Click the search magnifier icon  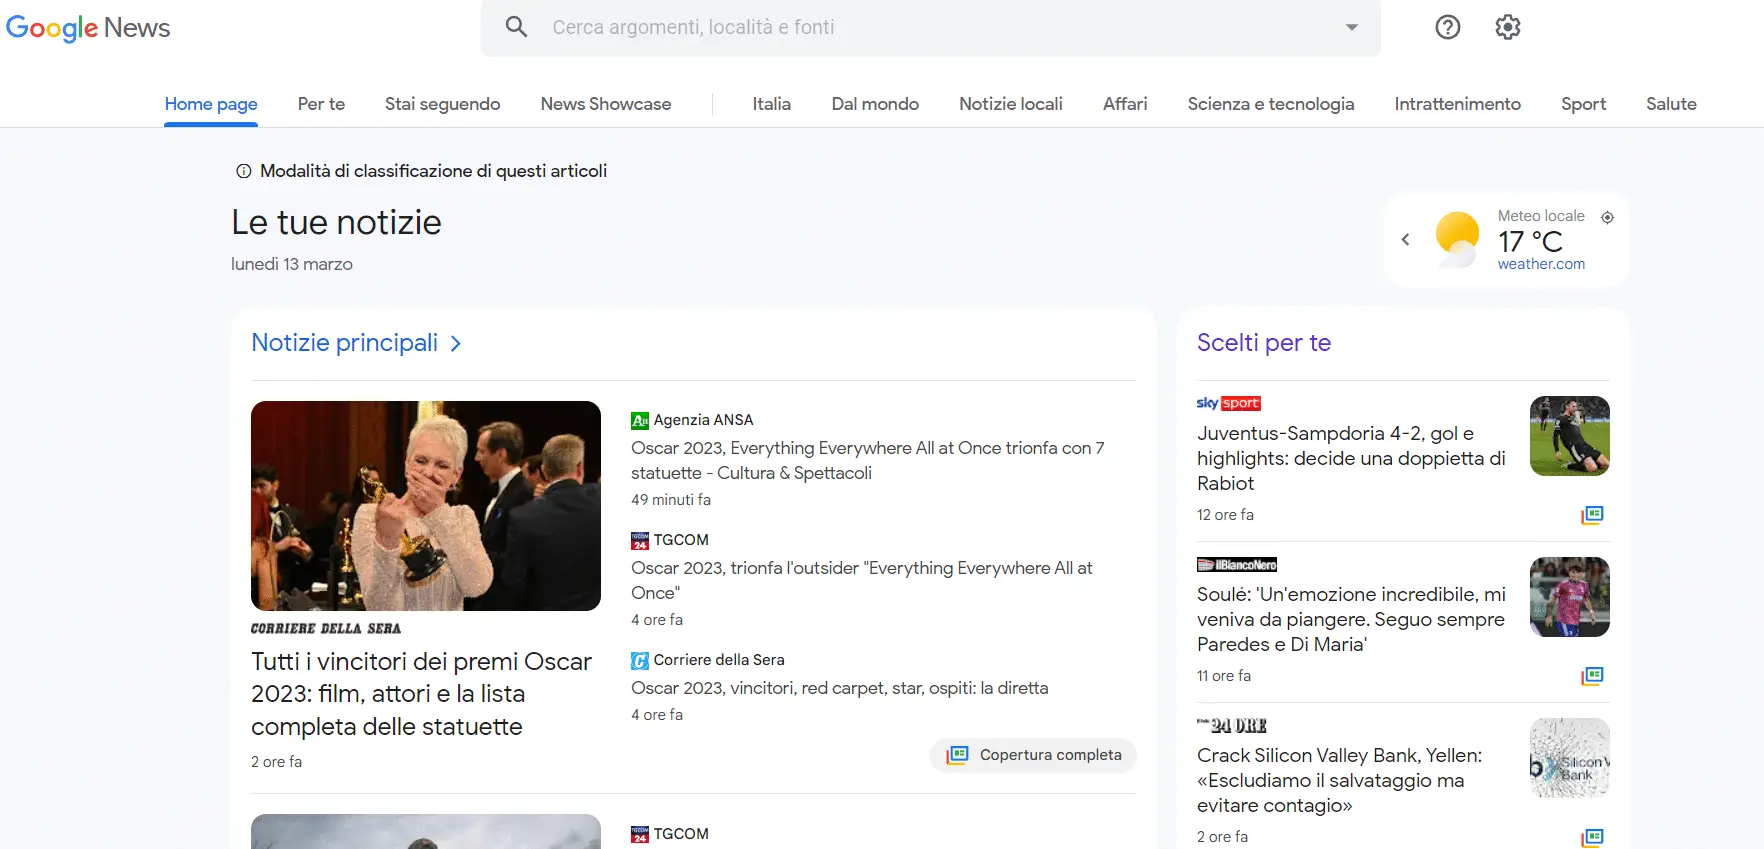pos(516,27)
